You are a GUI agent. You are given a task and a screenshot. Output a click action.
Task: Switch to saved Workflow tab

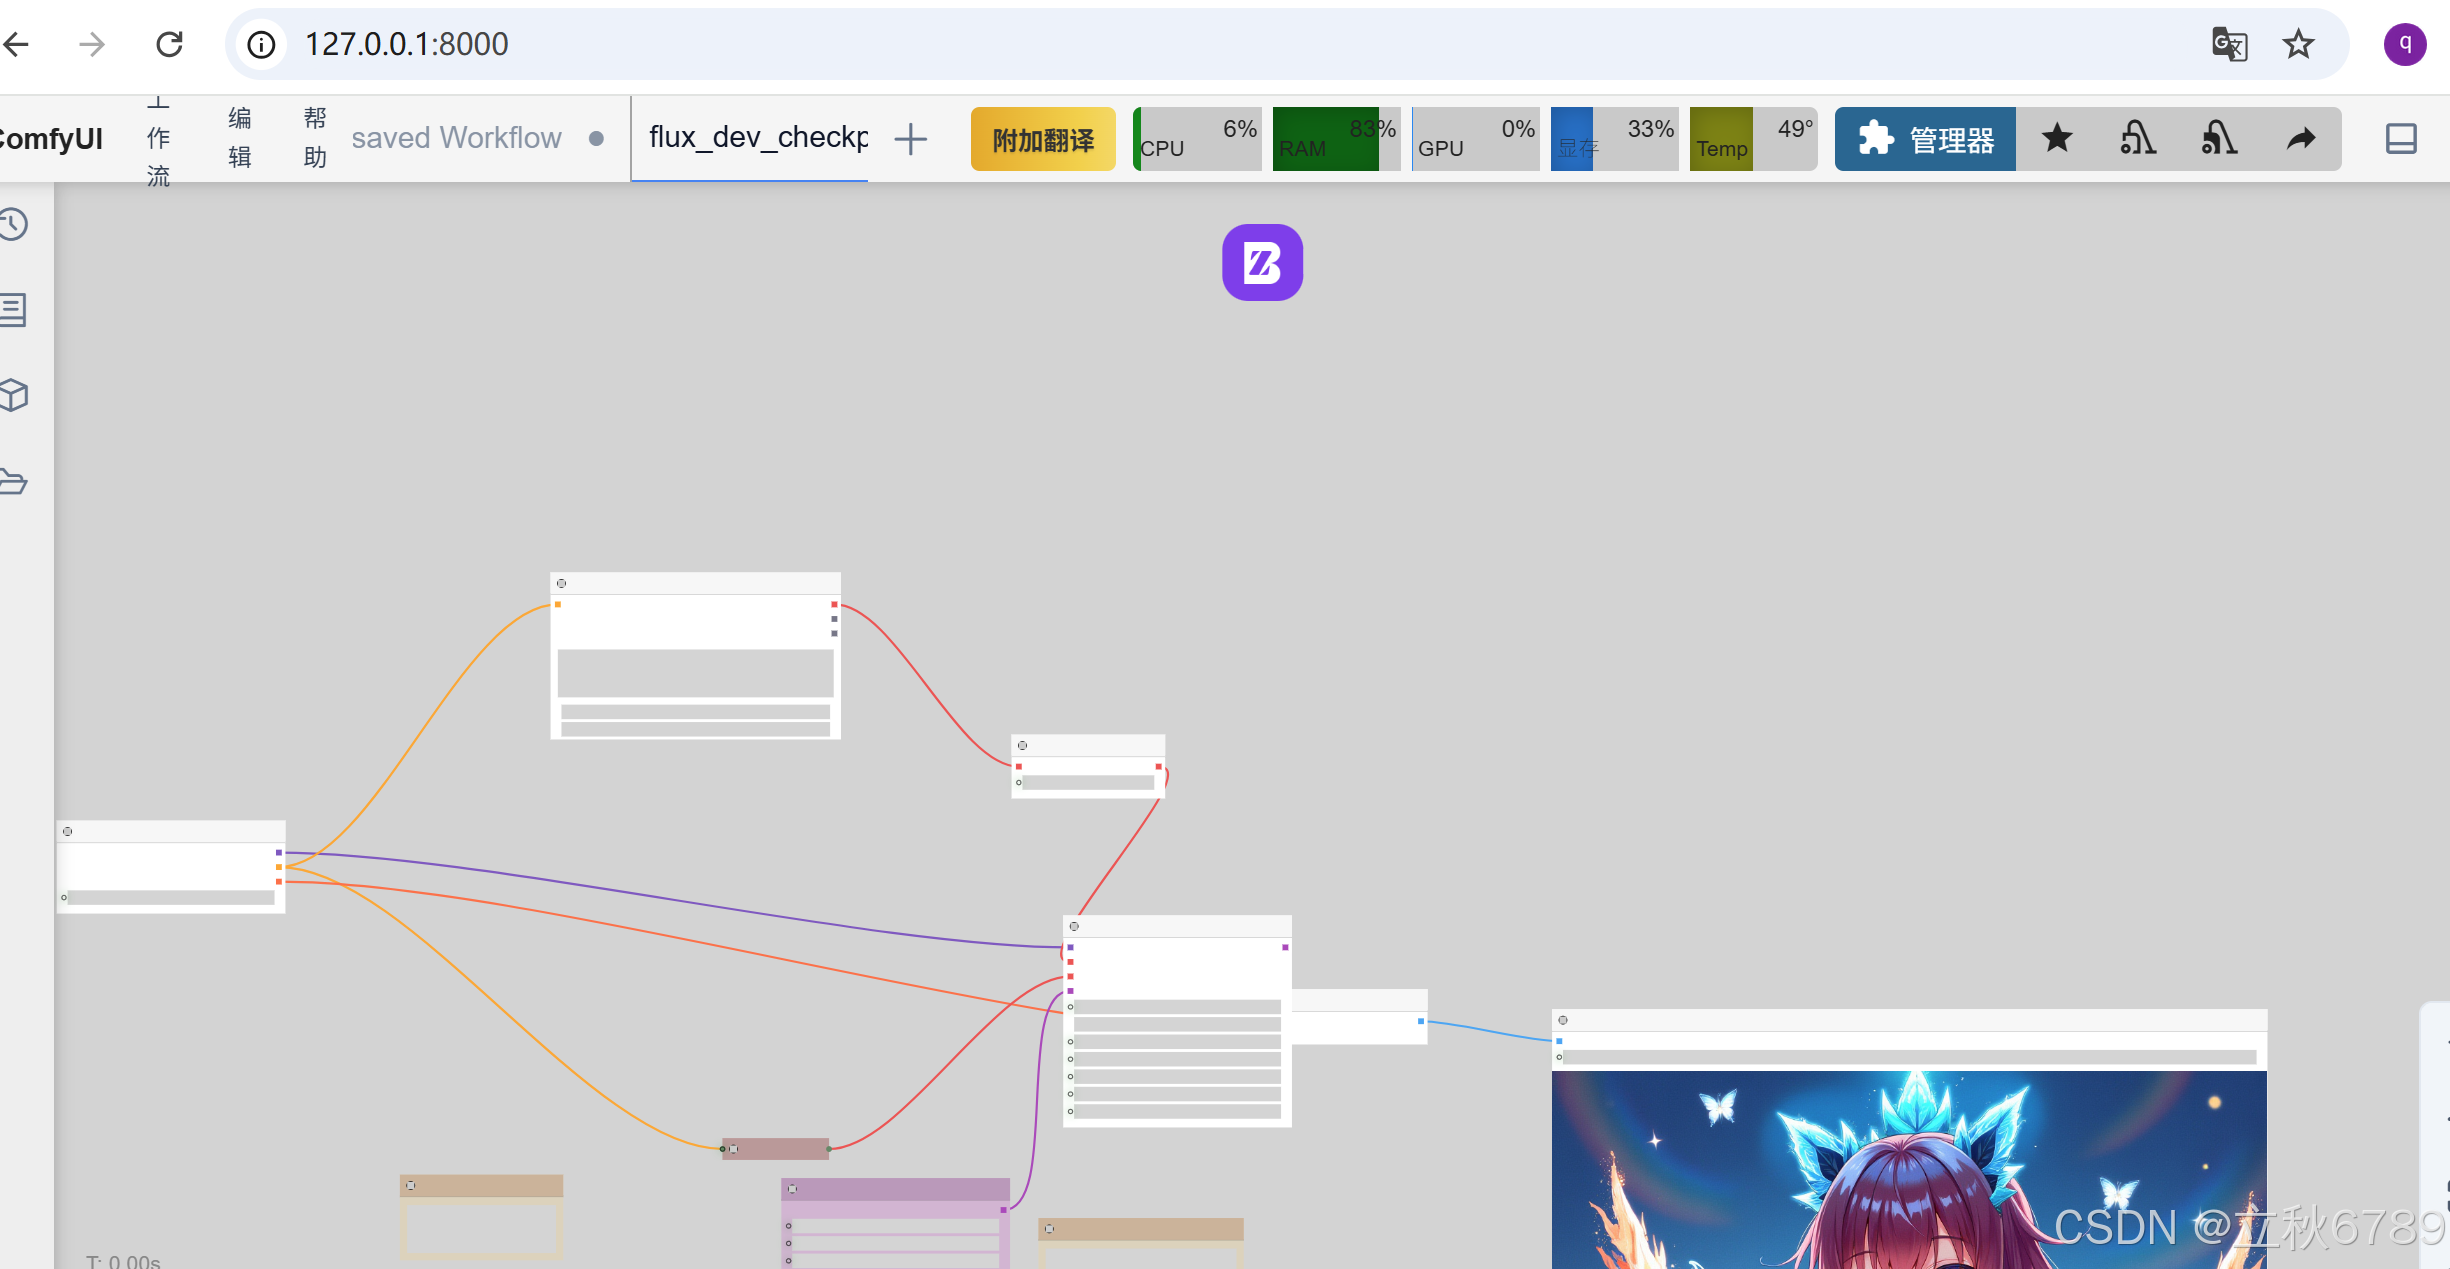[x=456, y=138]
